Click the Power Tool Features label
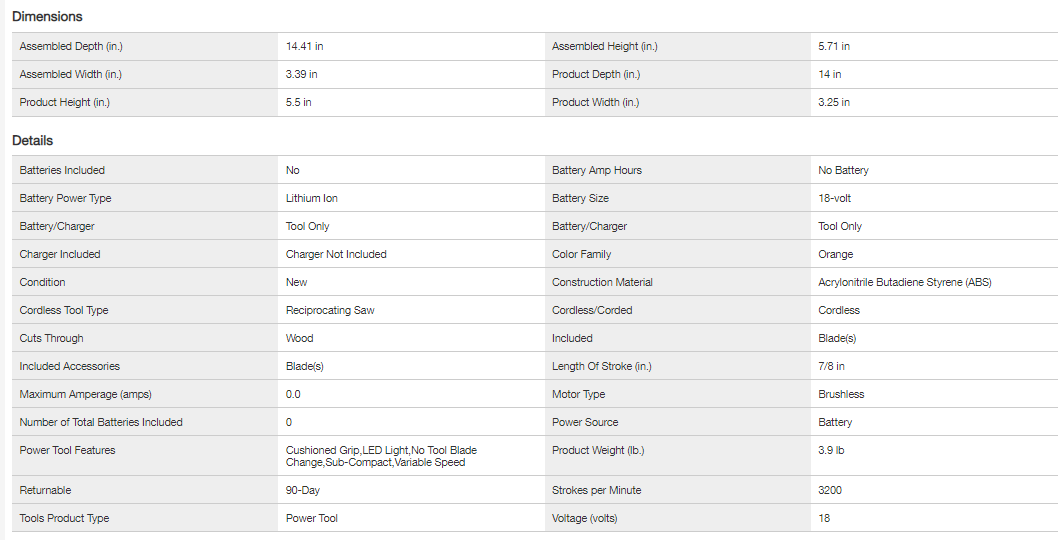This screenshot has height=540, width=1058. pyautogui.click(x=67, y=450)
